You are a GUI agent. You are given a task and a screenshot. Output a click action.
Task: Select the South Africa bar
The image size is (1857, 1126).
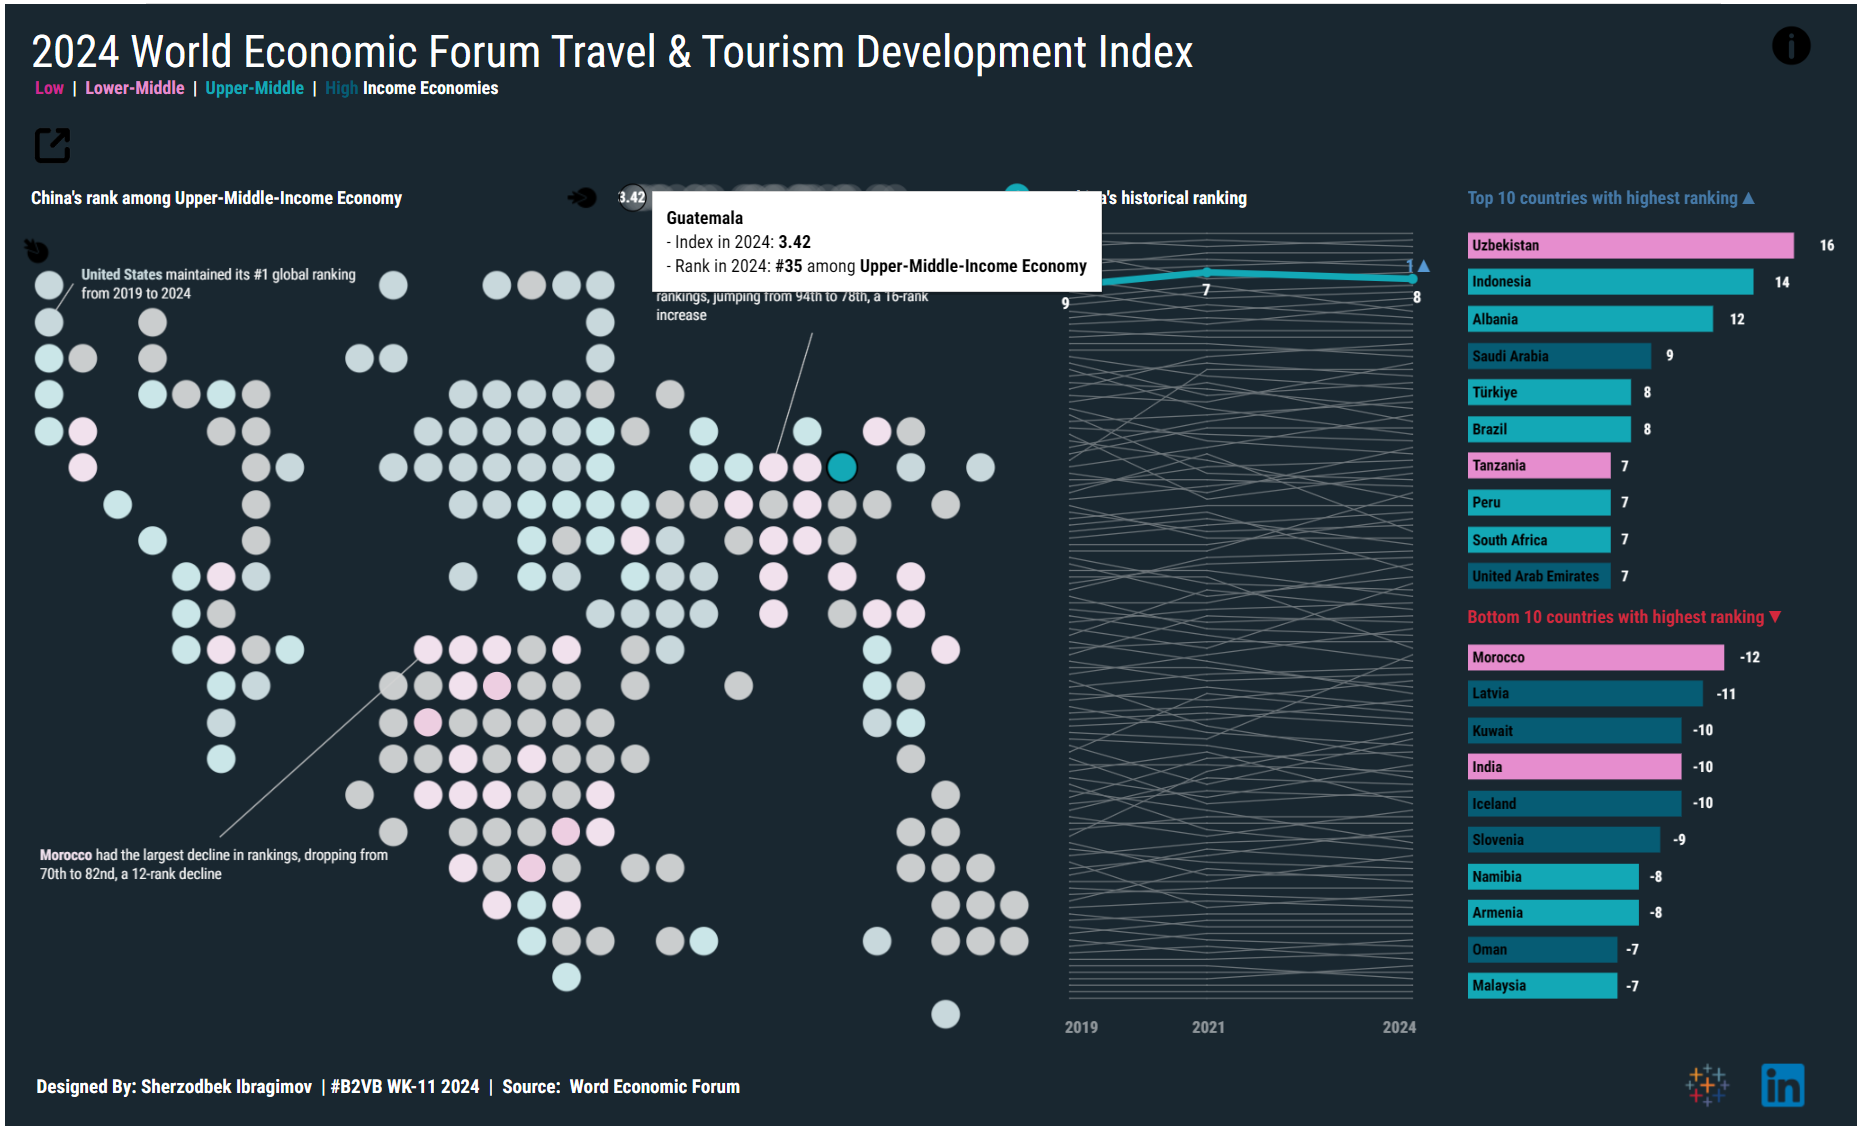click(1539, 540)
